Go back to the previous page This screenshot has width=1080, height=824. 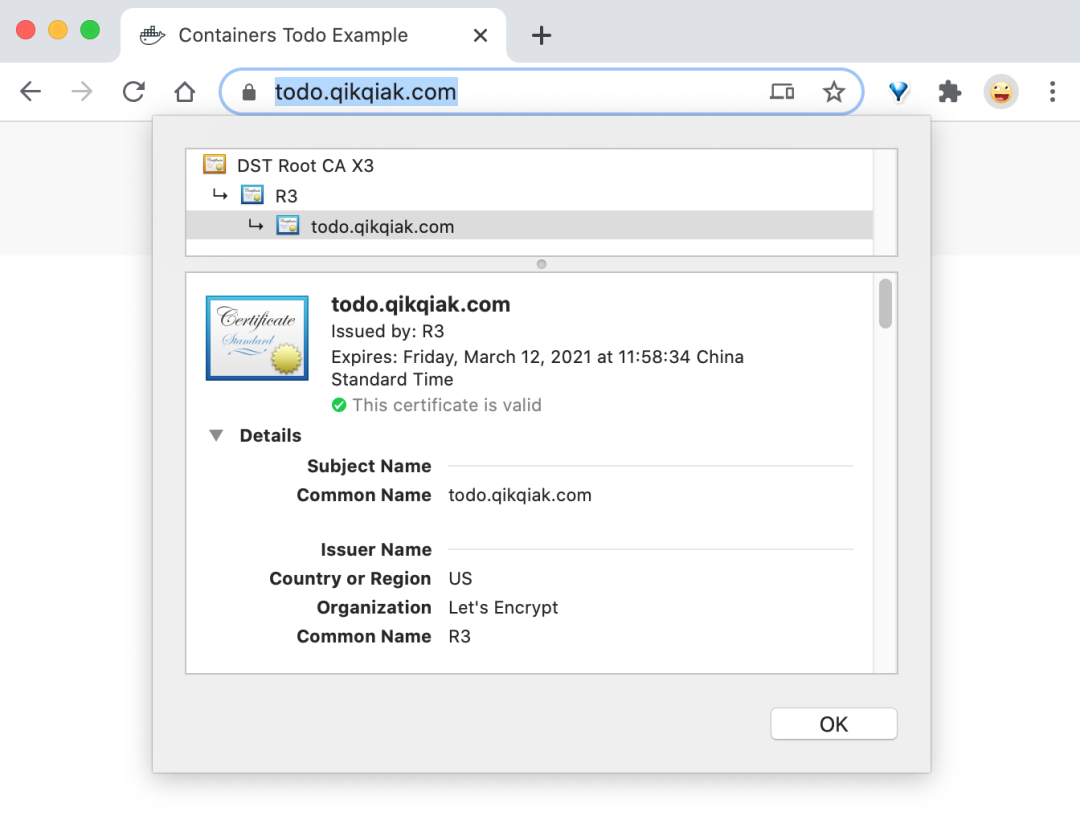[30, 91]
